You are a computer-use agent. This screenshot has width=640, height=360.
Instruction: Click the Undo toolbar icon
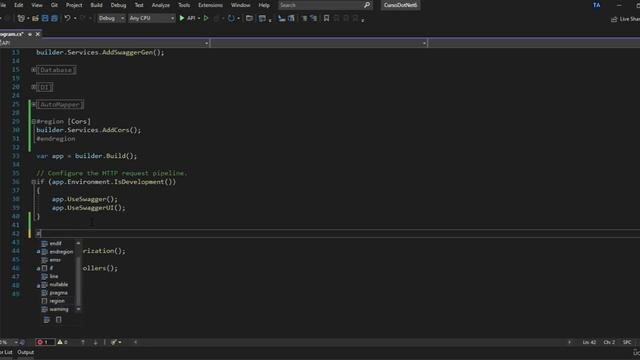67,18
